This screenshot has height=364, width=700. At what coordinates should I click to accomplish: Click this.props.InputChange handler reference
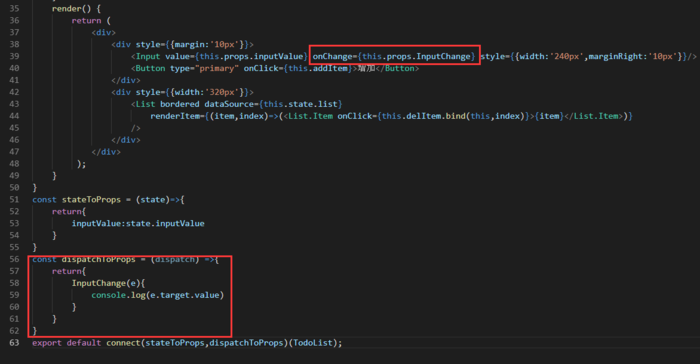click(416, 56)
